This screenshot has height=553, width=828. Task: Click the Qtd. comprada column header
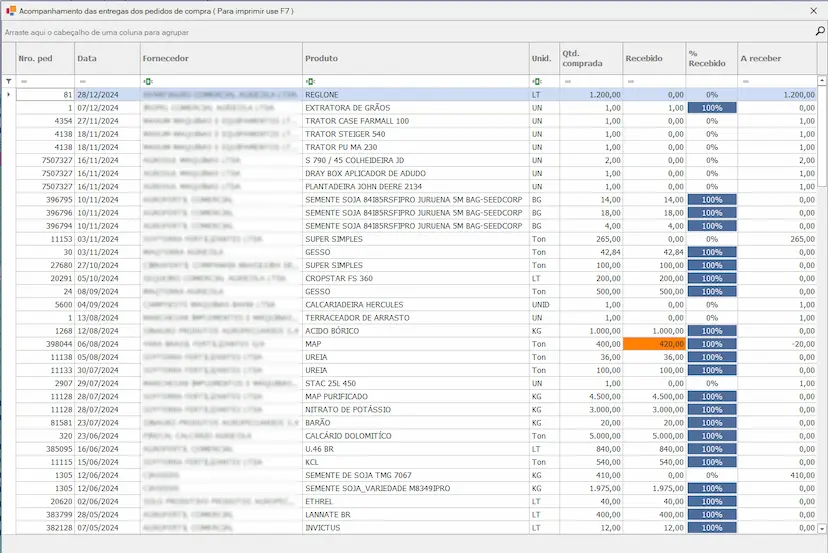click(589, 59)
